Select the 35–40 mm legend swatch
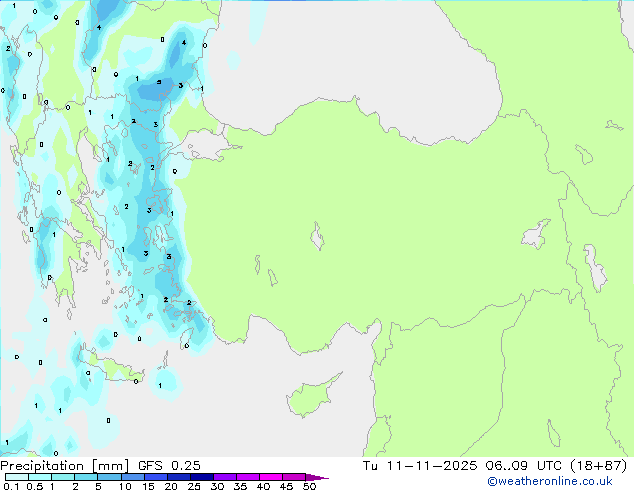 pos(248,477)
